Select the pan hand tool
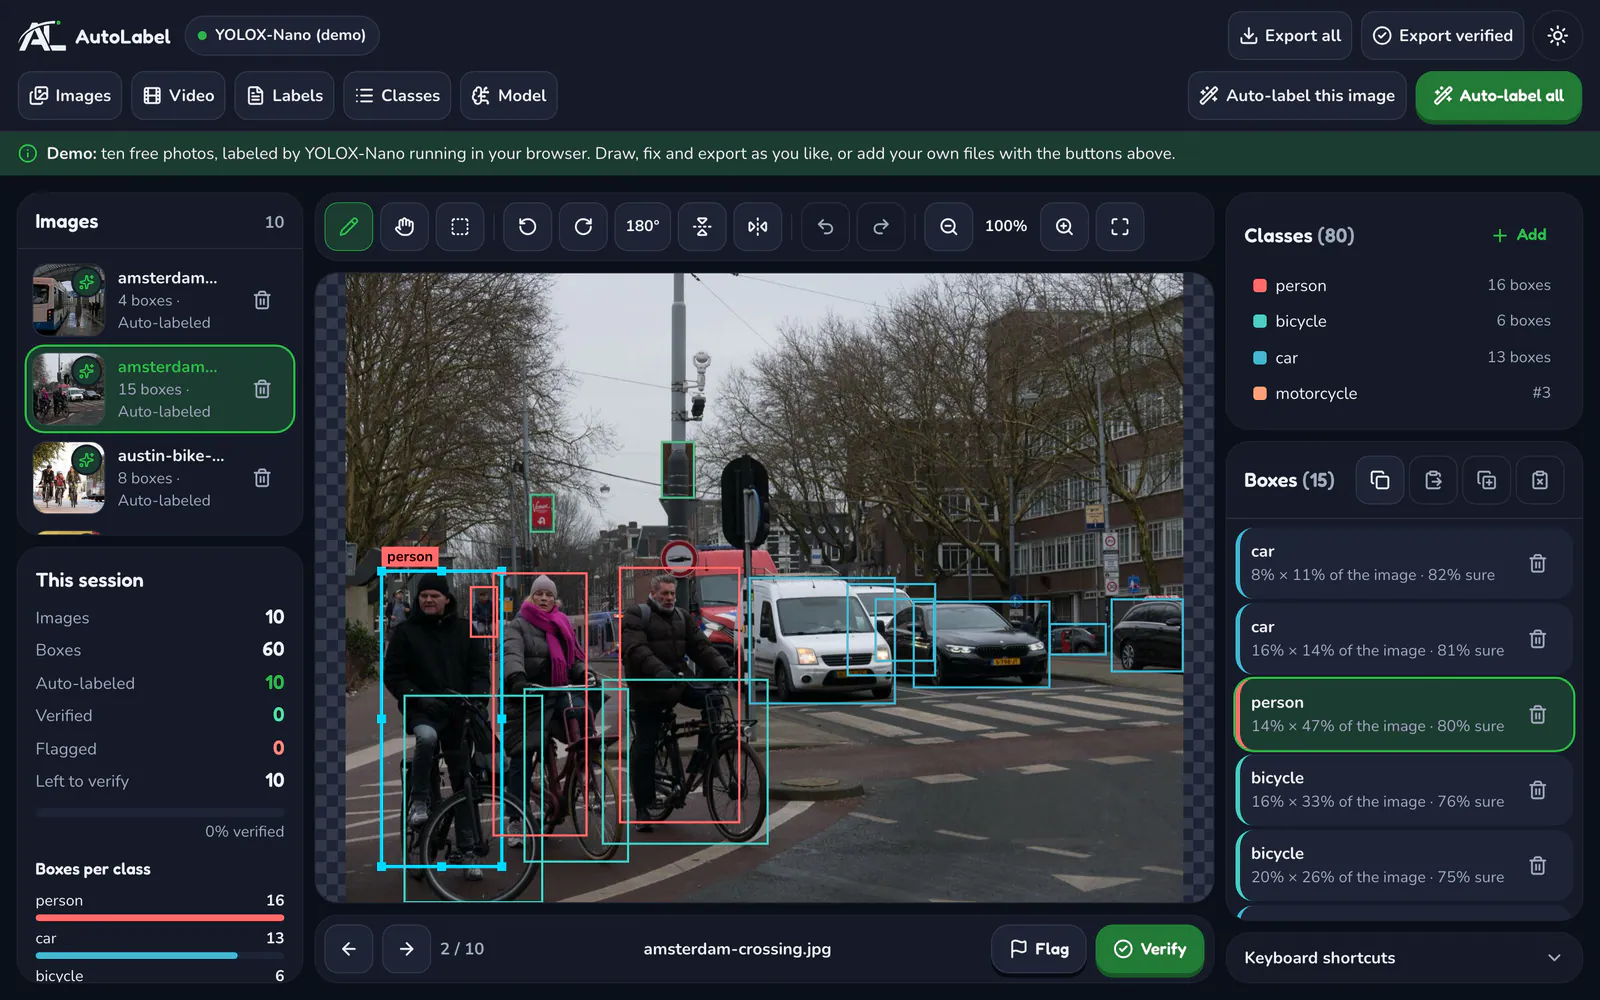The width and height of the screenshot is (1600, 1000). [x=404, y=227]
